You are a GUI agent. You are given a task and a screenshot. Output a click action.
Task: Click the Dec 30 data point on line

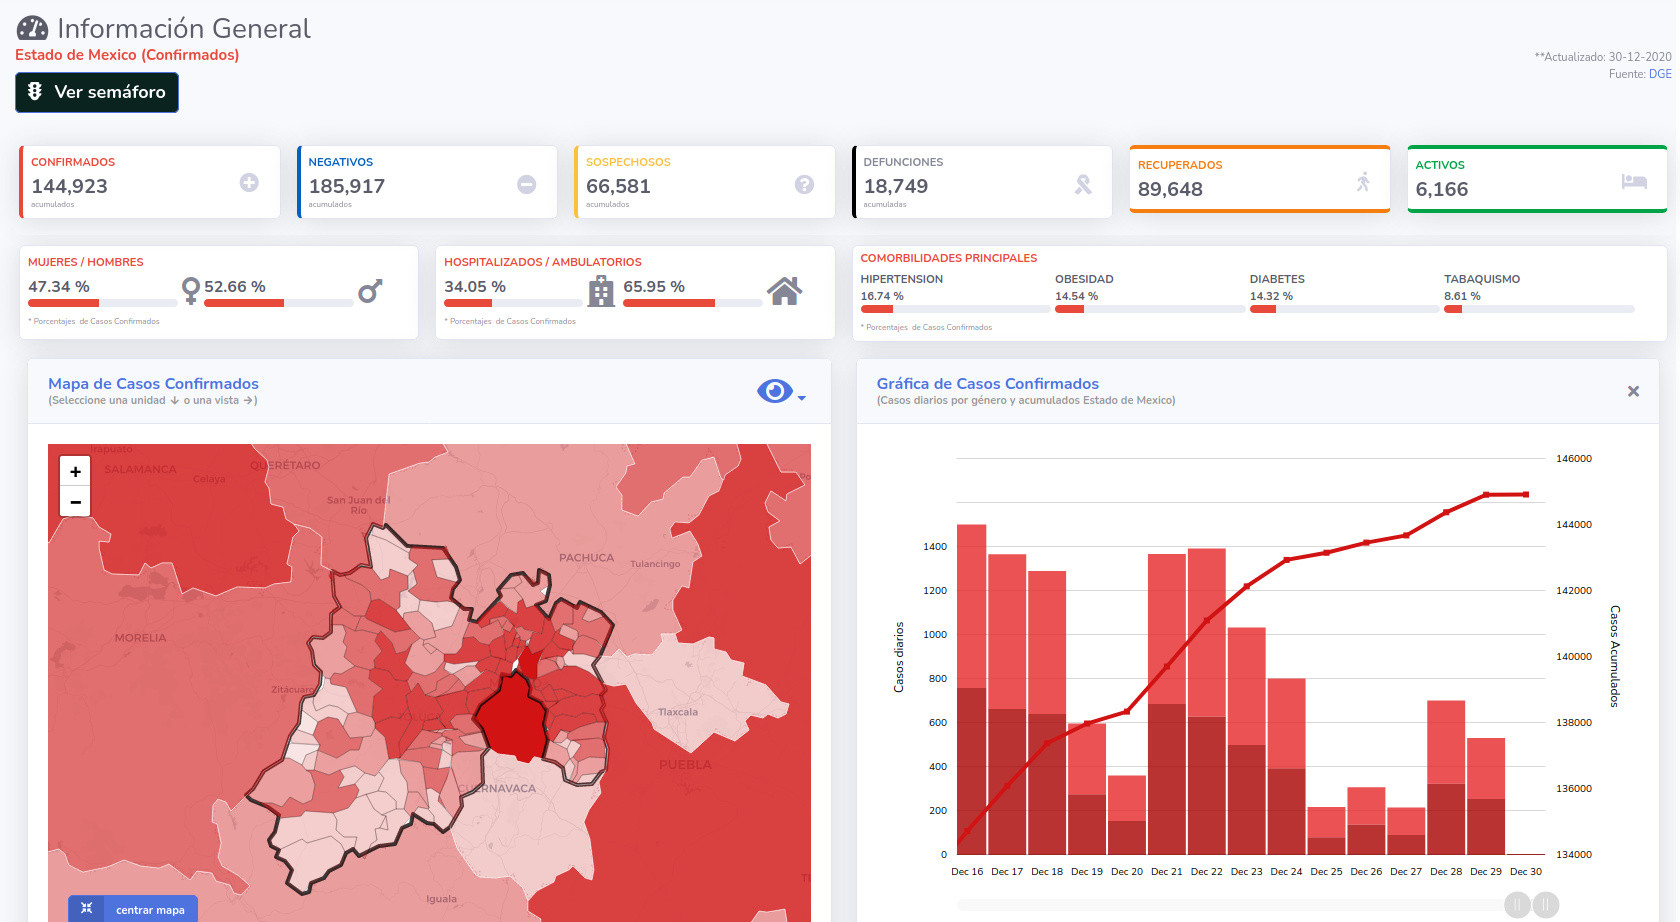tap(1526, 494)
